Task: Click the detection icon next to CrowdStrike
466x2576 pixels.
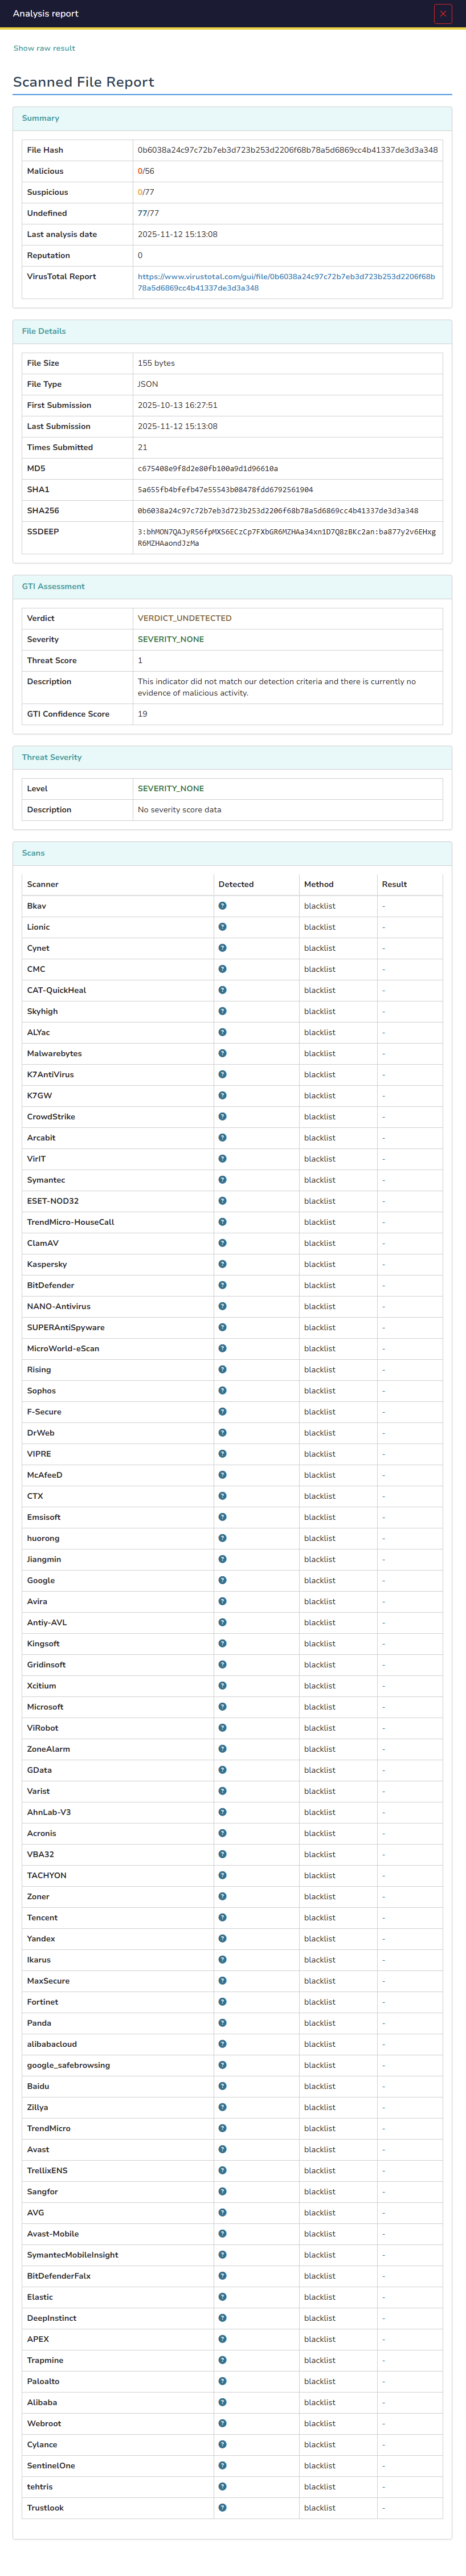Action: (x=222, y=1117)
